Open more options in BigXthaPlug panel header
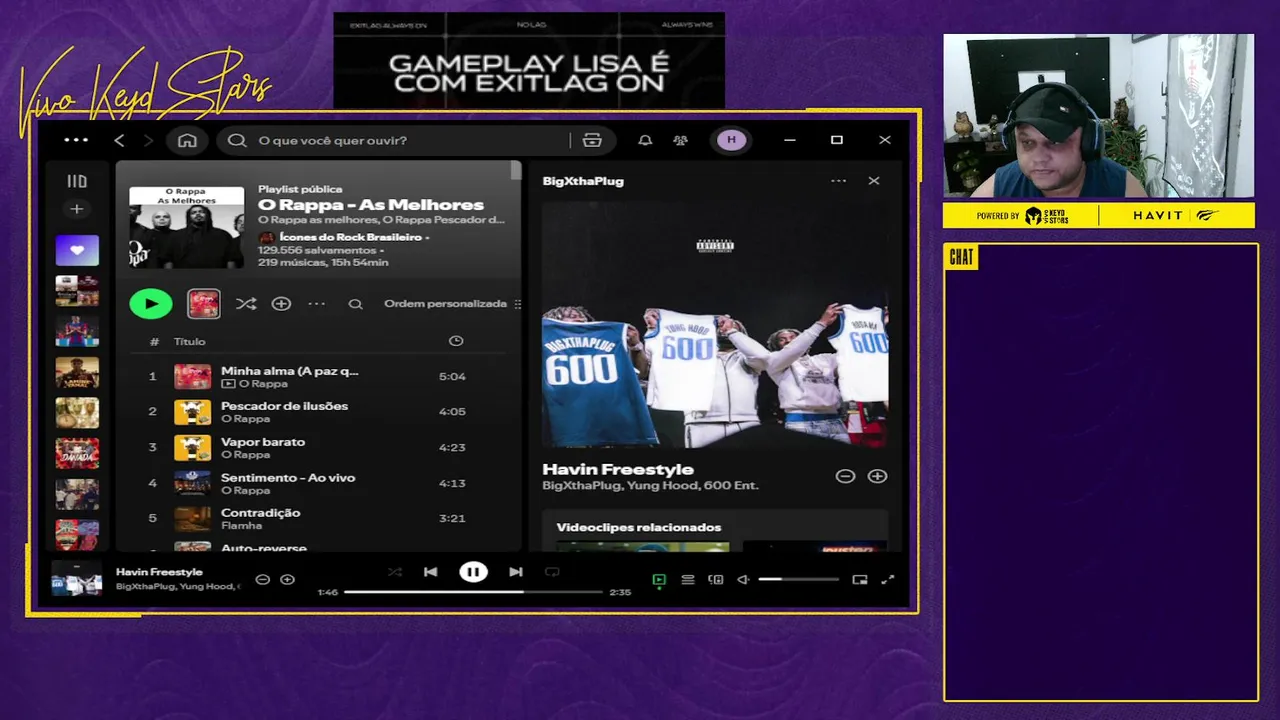 pos(838,181)
